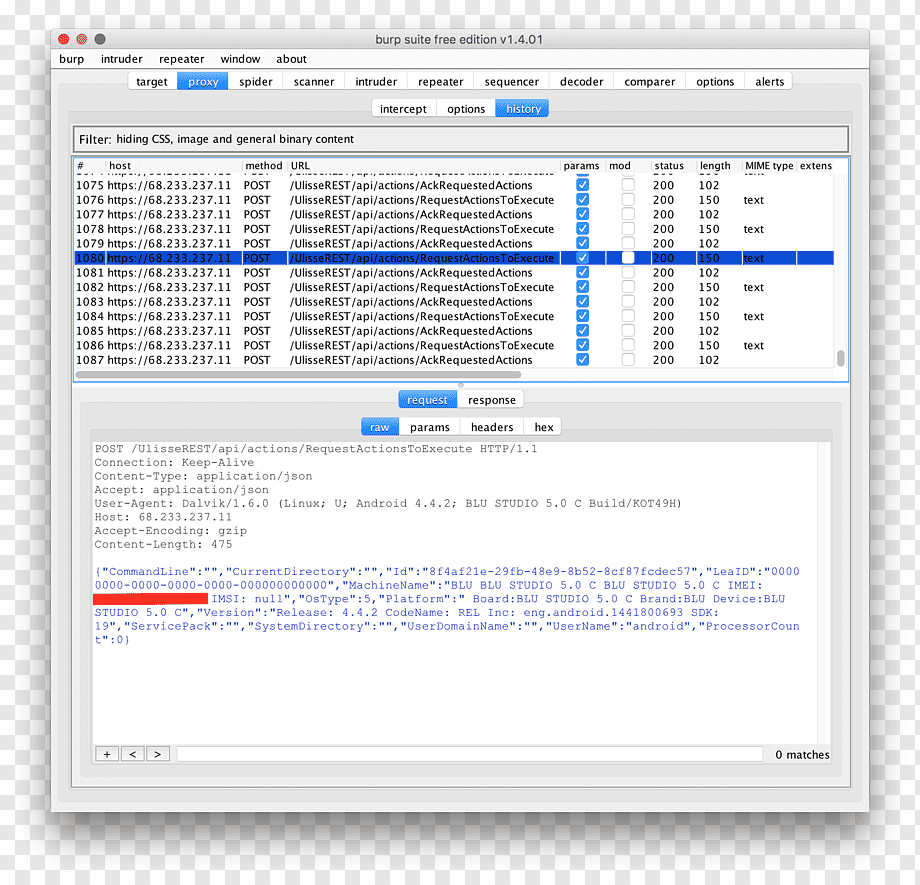Select row 1086 RequestActionsToExecute URL

[x=421, y=345]
